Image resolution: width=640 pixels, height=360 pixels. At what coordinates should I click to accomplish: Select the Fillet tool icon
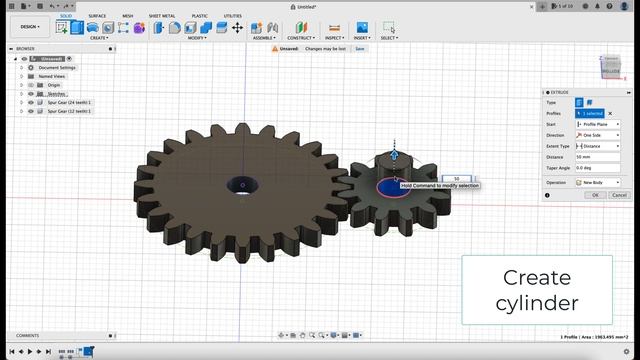click(175, 28)
